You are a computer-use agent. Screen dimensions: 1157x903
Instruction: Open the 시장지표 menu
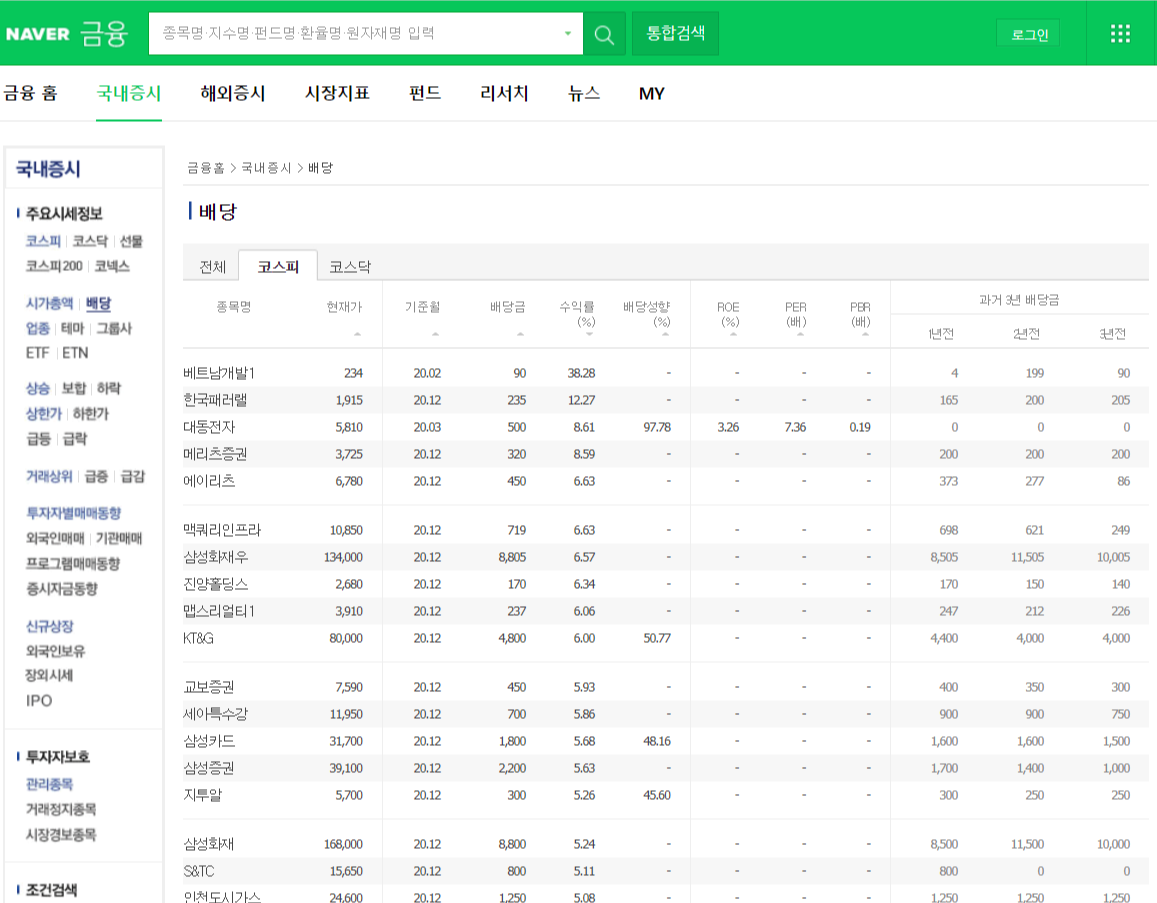coord(337,93)
